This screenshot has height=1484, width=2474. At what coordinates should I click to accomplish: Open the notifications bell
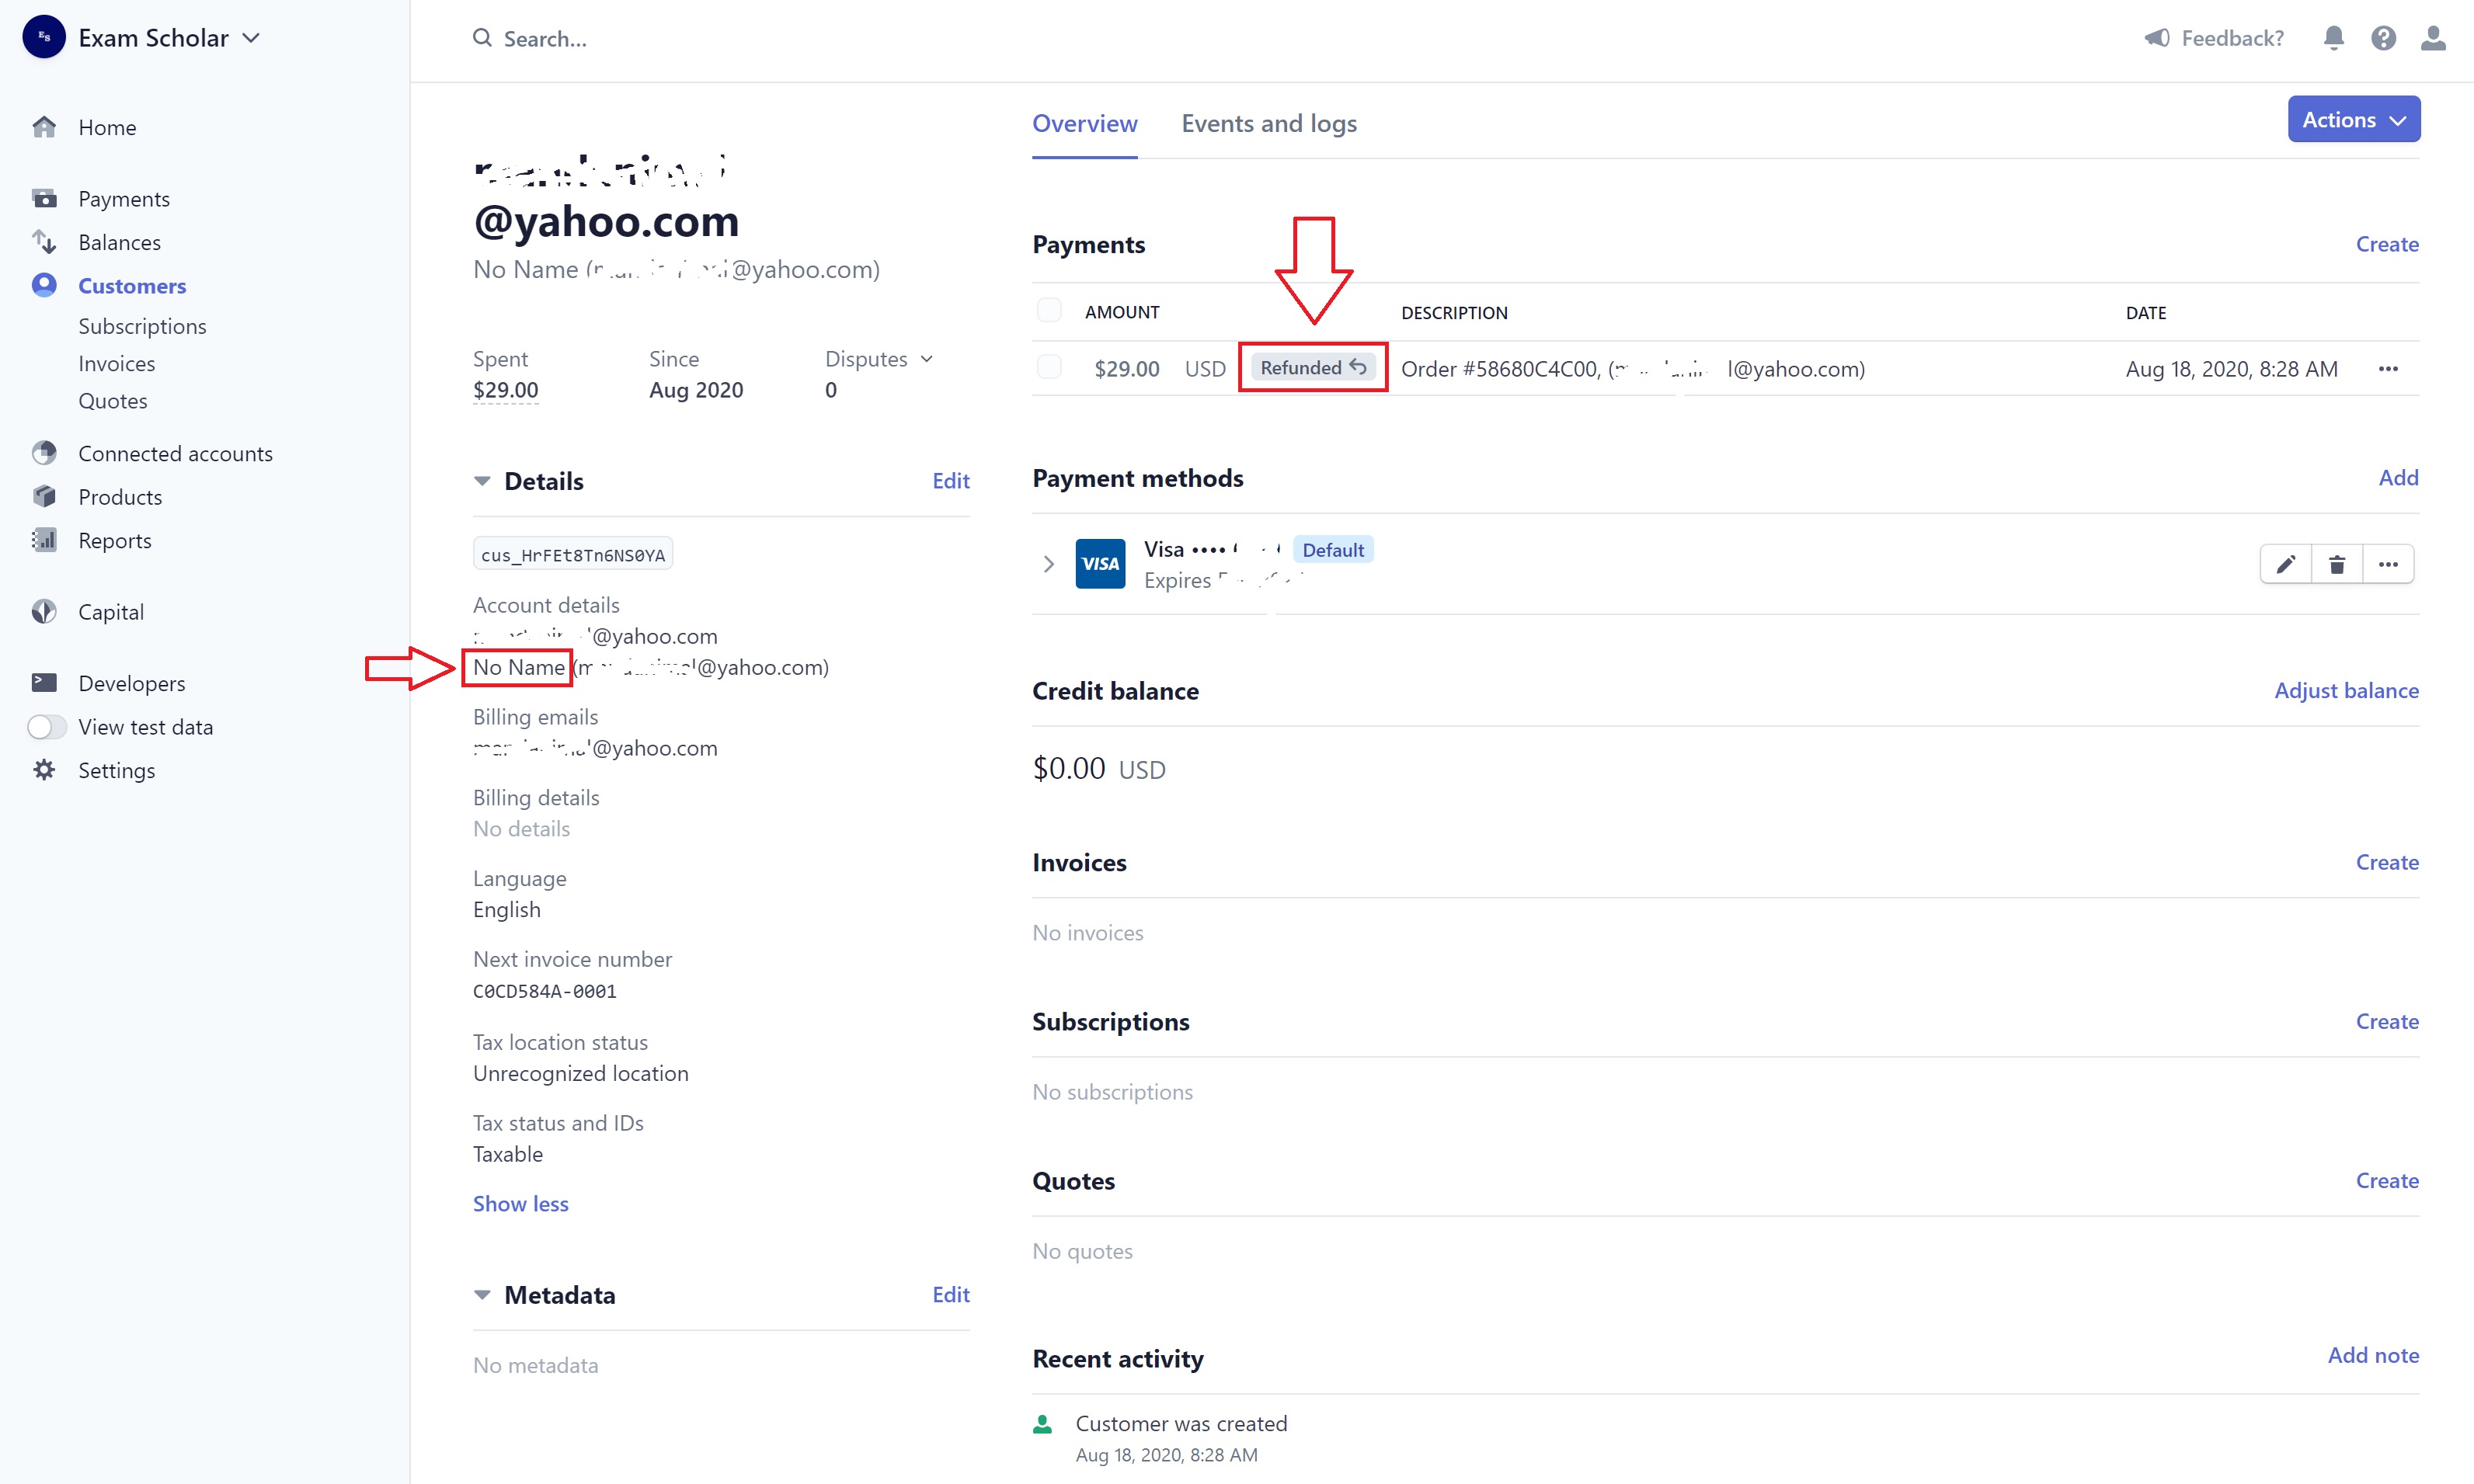2333,38
